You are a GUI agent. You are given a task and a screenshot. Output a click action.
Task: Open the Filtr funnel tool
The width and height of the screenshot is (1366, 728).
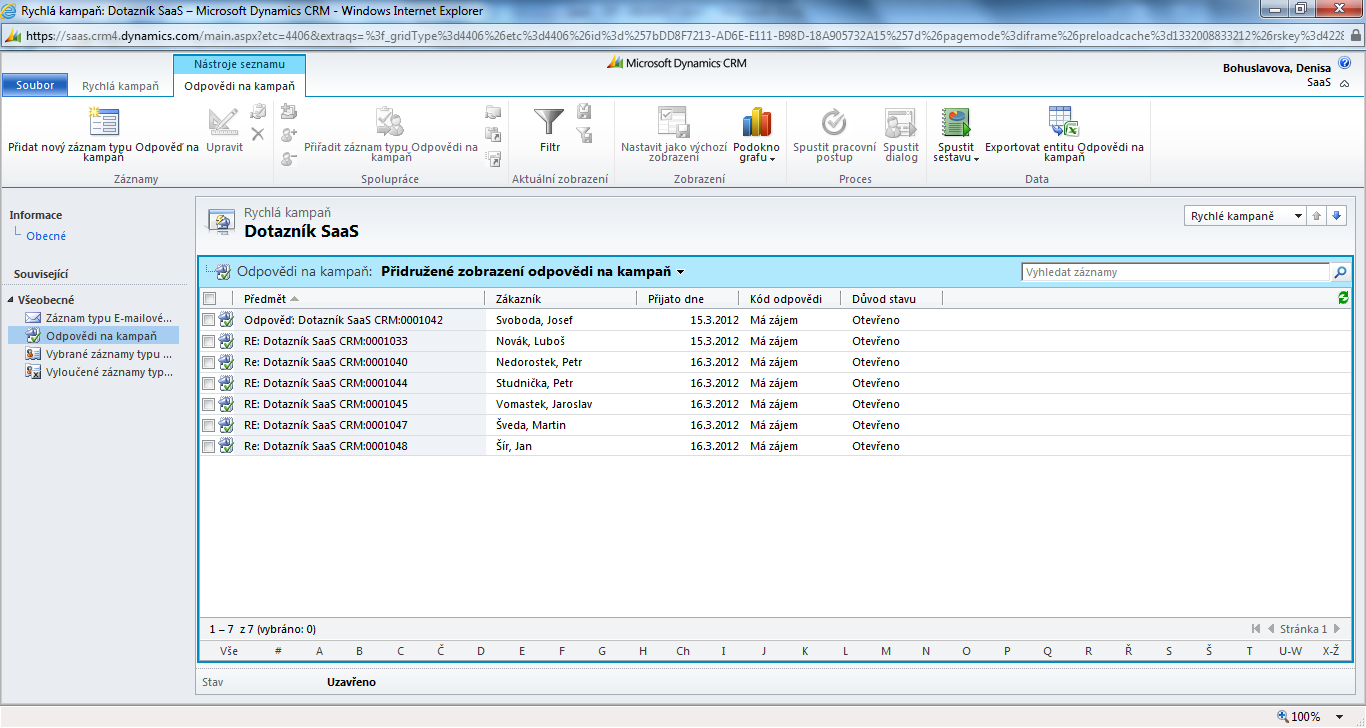pos(549,122)
